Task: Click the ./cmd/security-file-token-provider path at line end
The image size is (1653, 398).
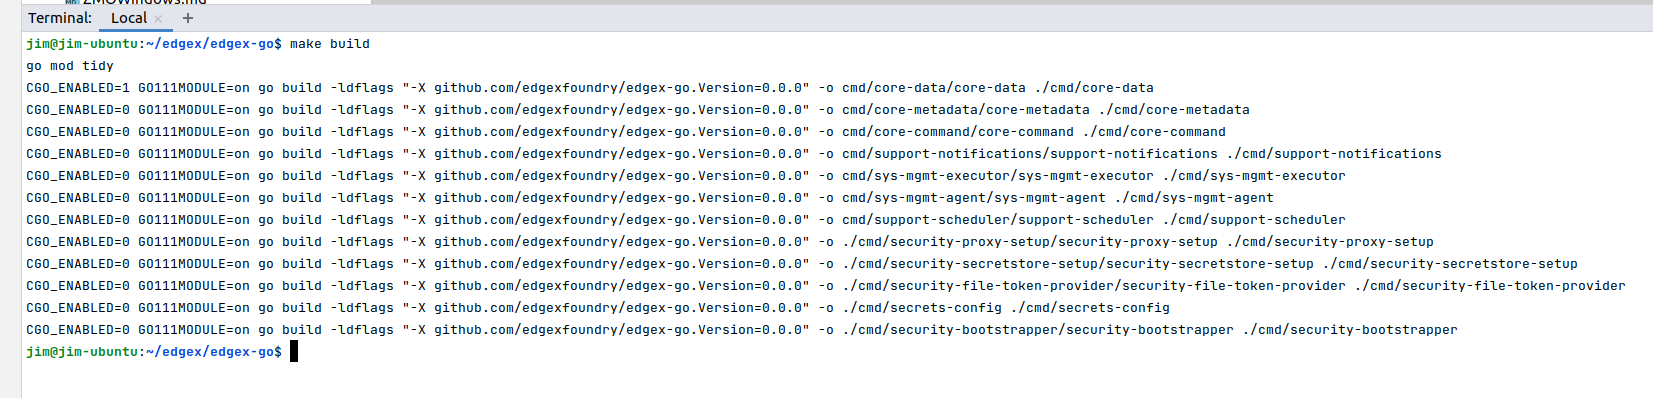Action: pos(1490,286)
